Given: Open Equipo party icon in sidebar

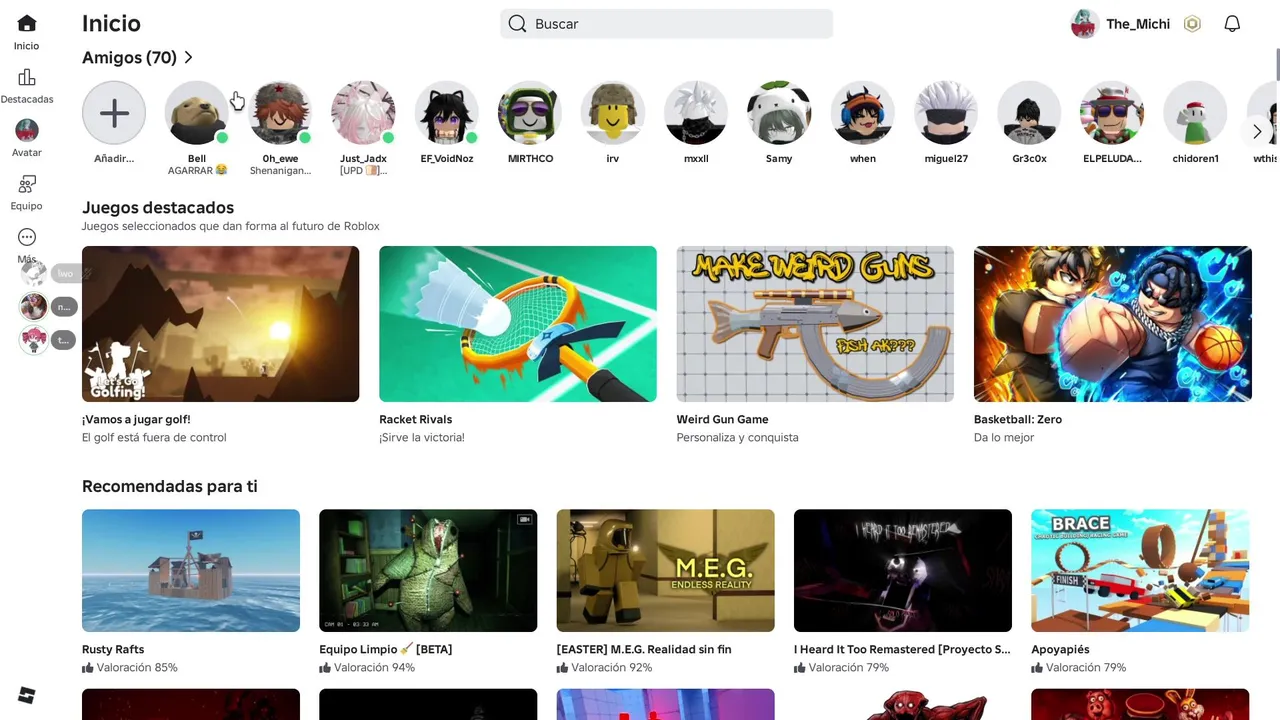Looking at the screenshot, I should click(27, 184).
